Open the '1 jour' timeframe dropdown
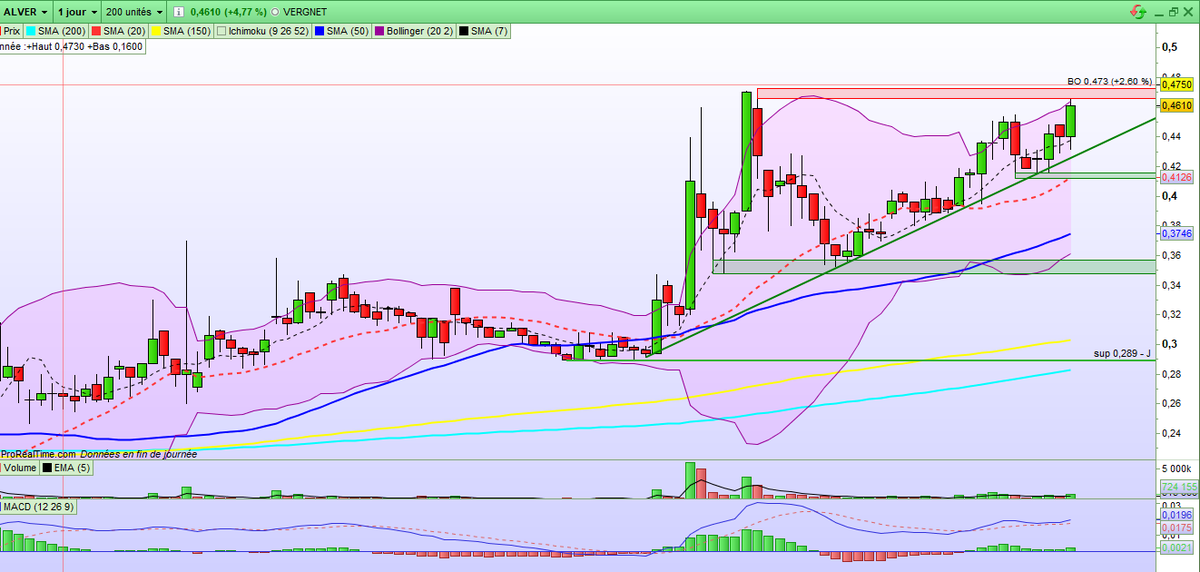 (x=79, y=12)
